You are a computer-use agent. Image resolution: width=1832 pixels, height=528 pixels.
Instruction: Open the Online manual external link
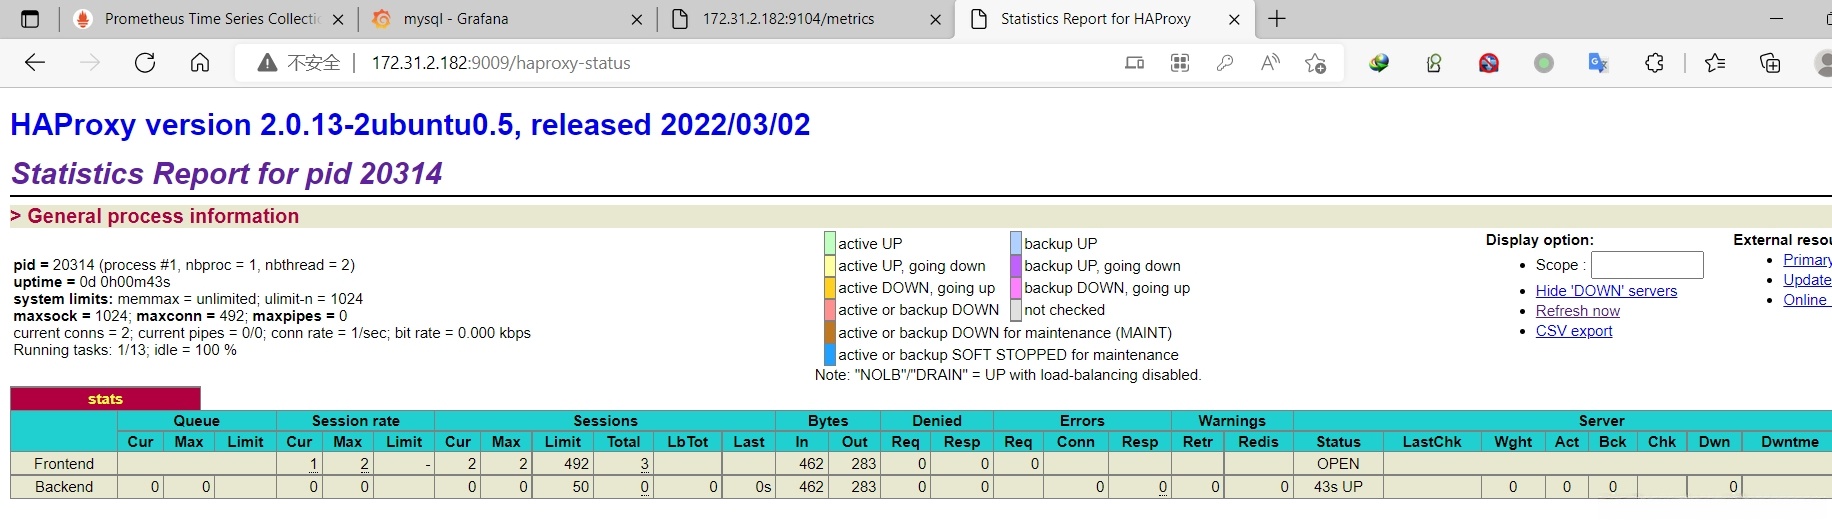click(1807, 300)
